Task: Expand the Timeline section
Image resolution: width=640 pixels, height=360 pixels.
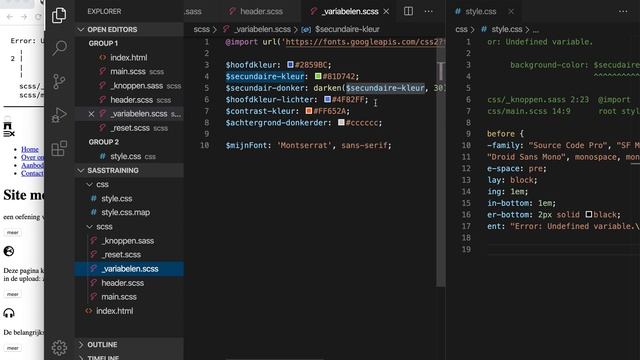Action: click(129, 357)
